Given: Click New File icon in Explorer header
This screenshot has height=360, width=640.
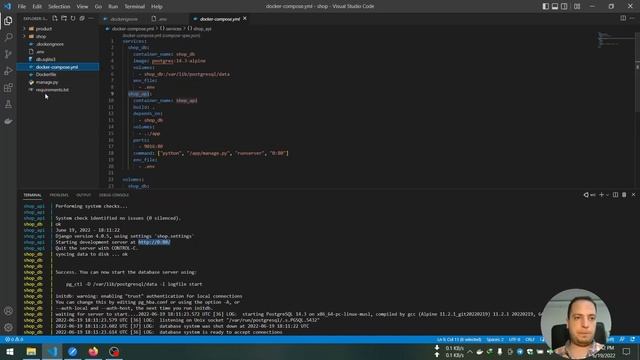Looking at the screenshot, I should pos(55,18).
